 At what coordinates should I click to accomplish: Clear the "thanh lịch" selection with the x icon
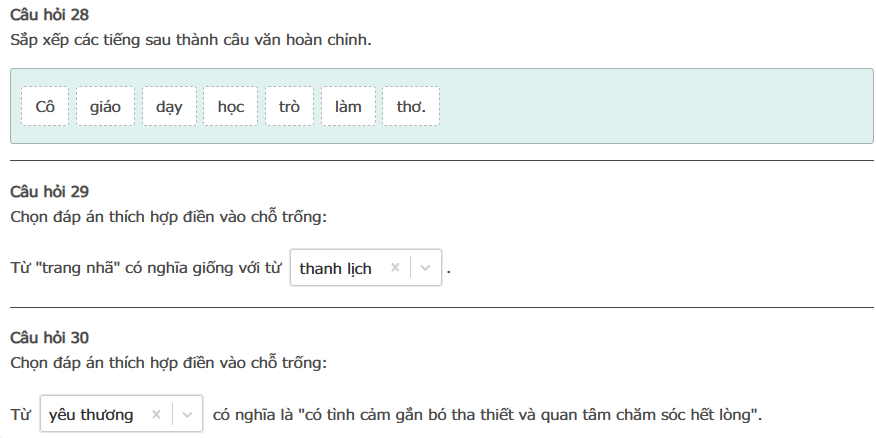pos(395,268)
